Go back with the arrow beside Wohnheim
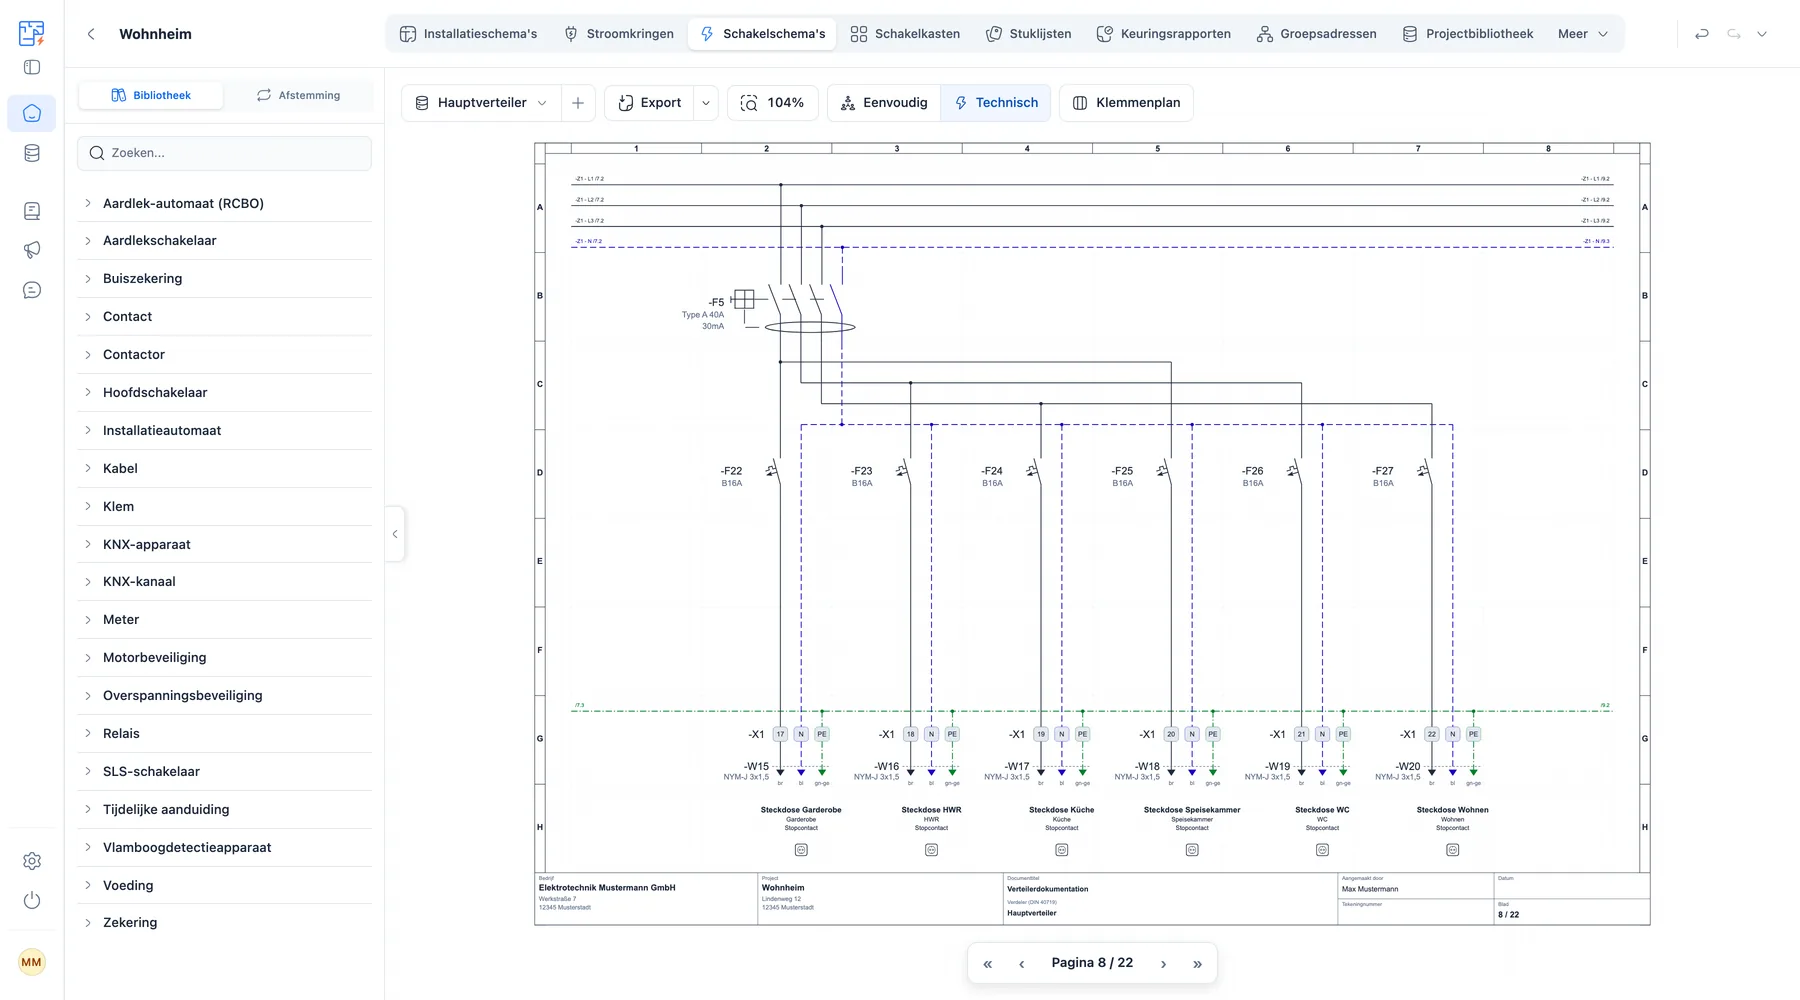 [91, 34]
